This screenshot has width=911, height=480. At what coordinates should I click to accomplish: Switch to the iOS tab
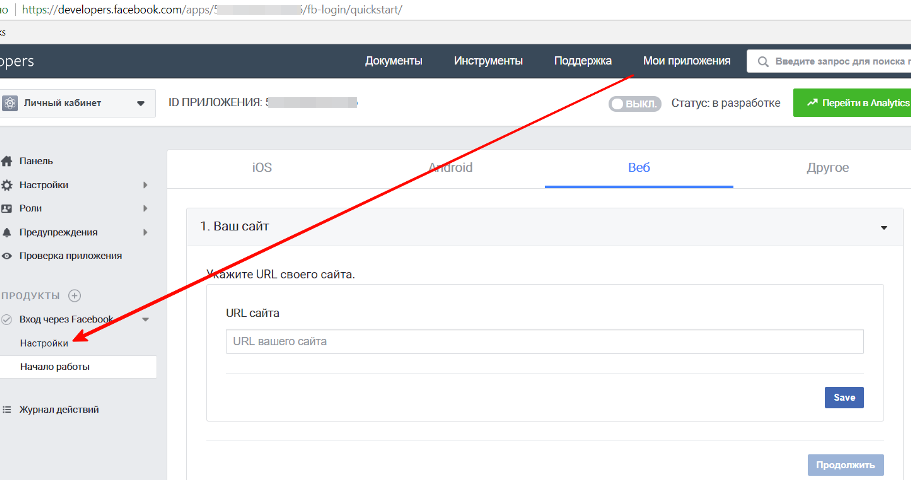[x=261, y=168]
